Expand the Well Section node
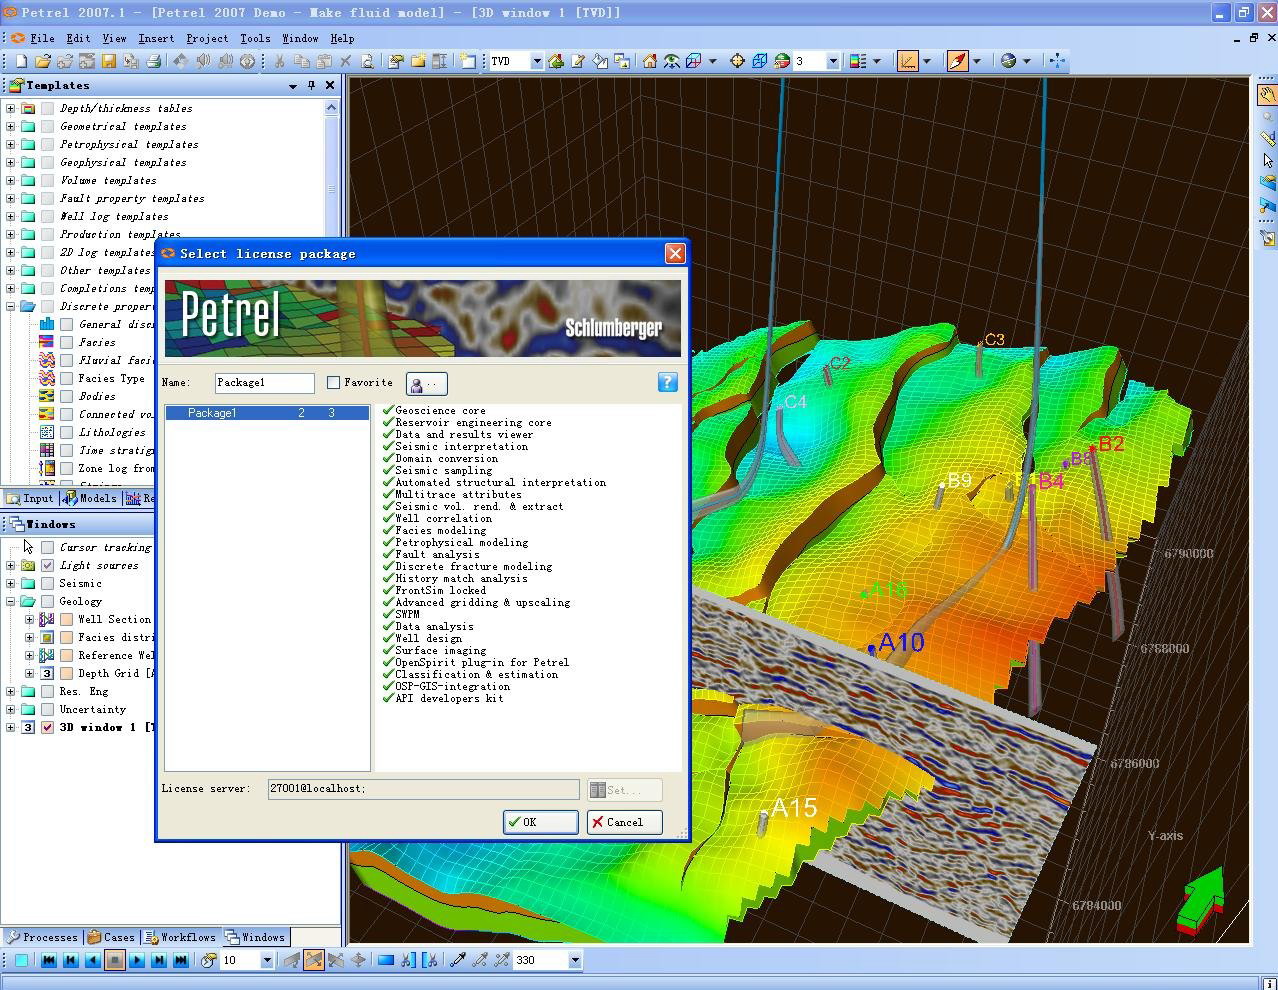 [x=29, y=619]
